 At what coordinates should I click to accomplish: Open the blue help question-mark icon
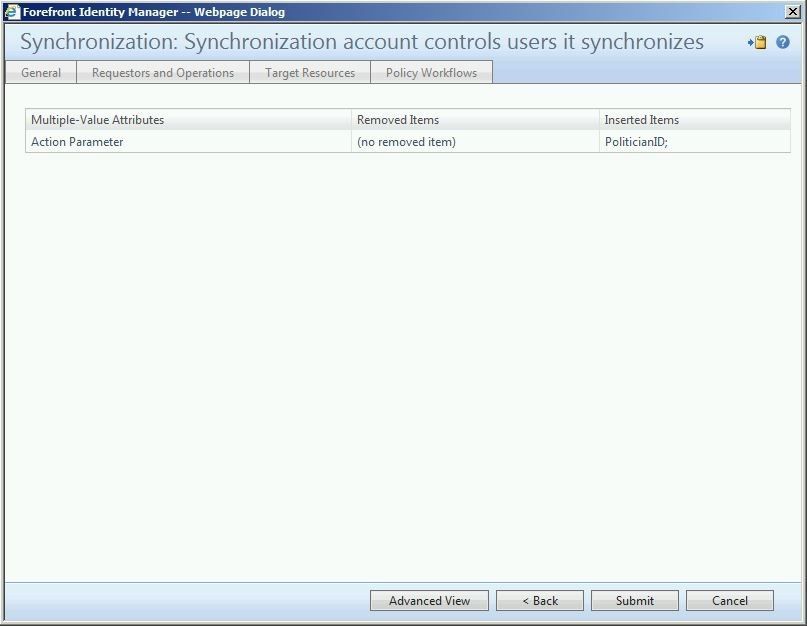tap(783, 42)
